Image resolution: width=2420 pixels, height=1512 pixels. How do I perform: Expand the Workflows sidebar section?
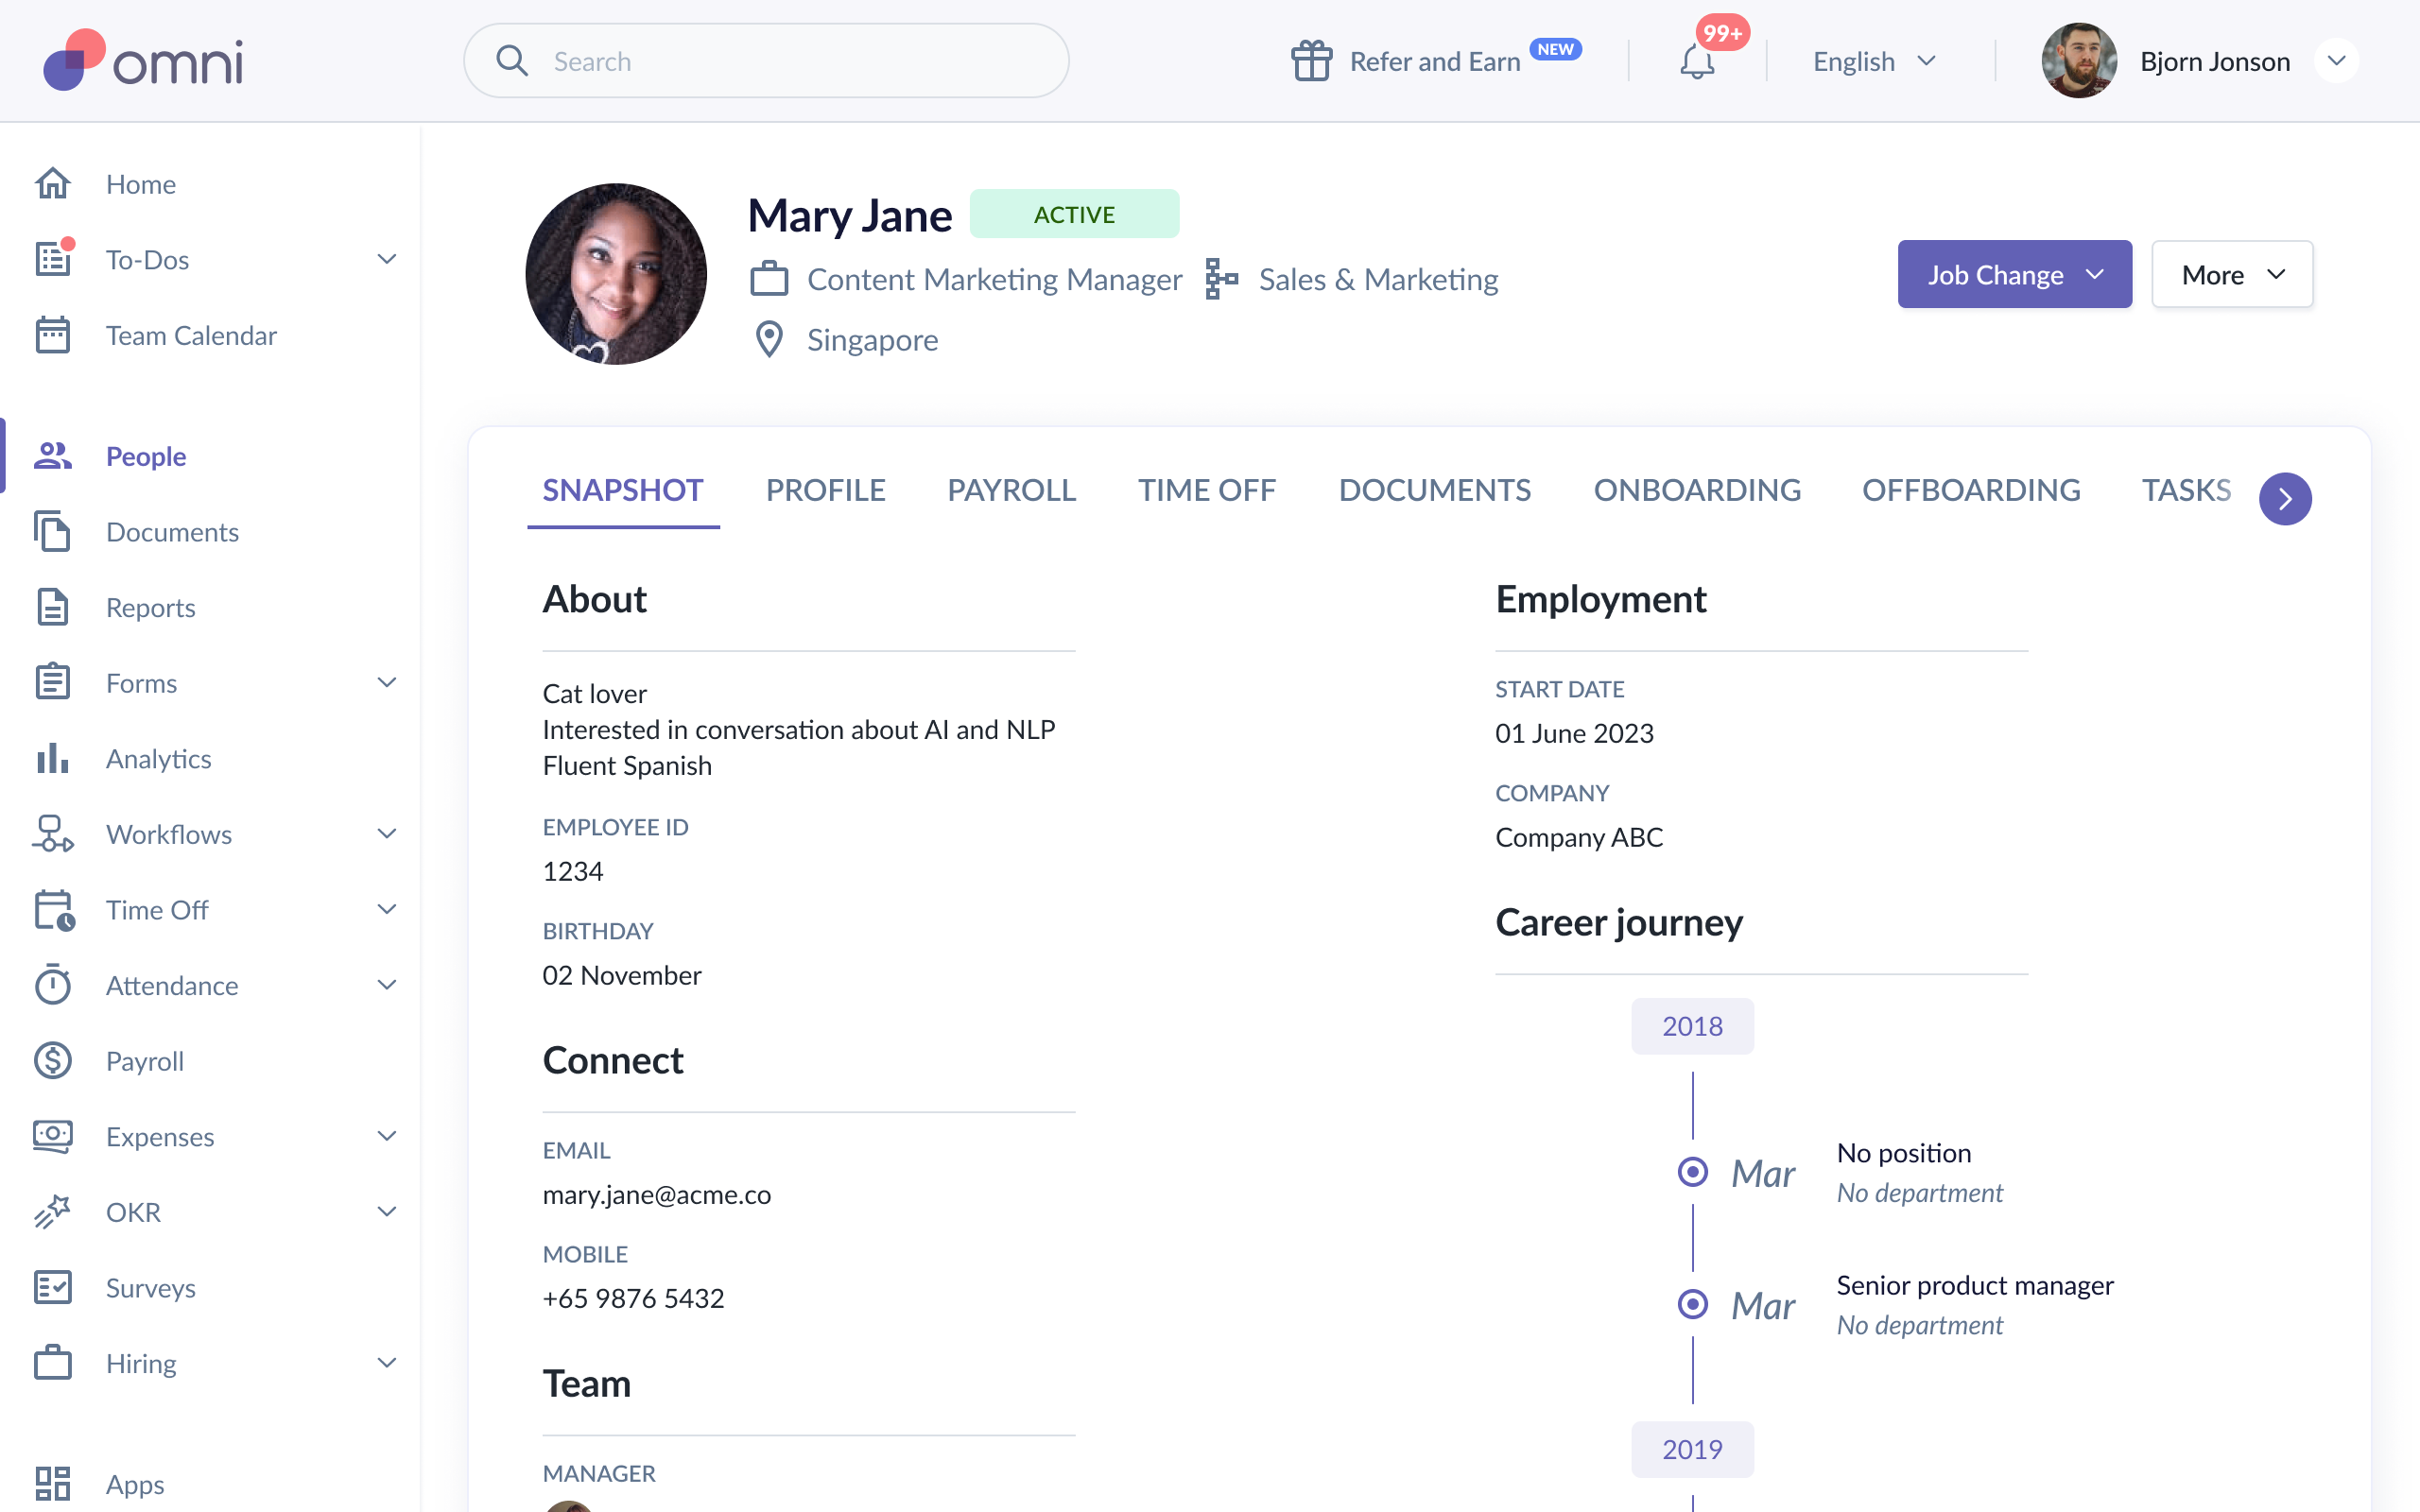pyautogui.click(x=386, y=834)
